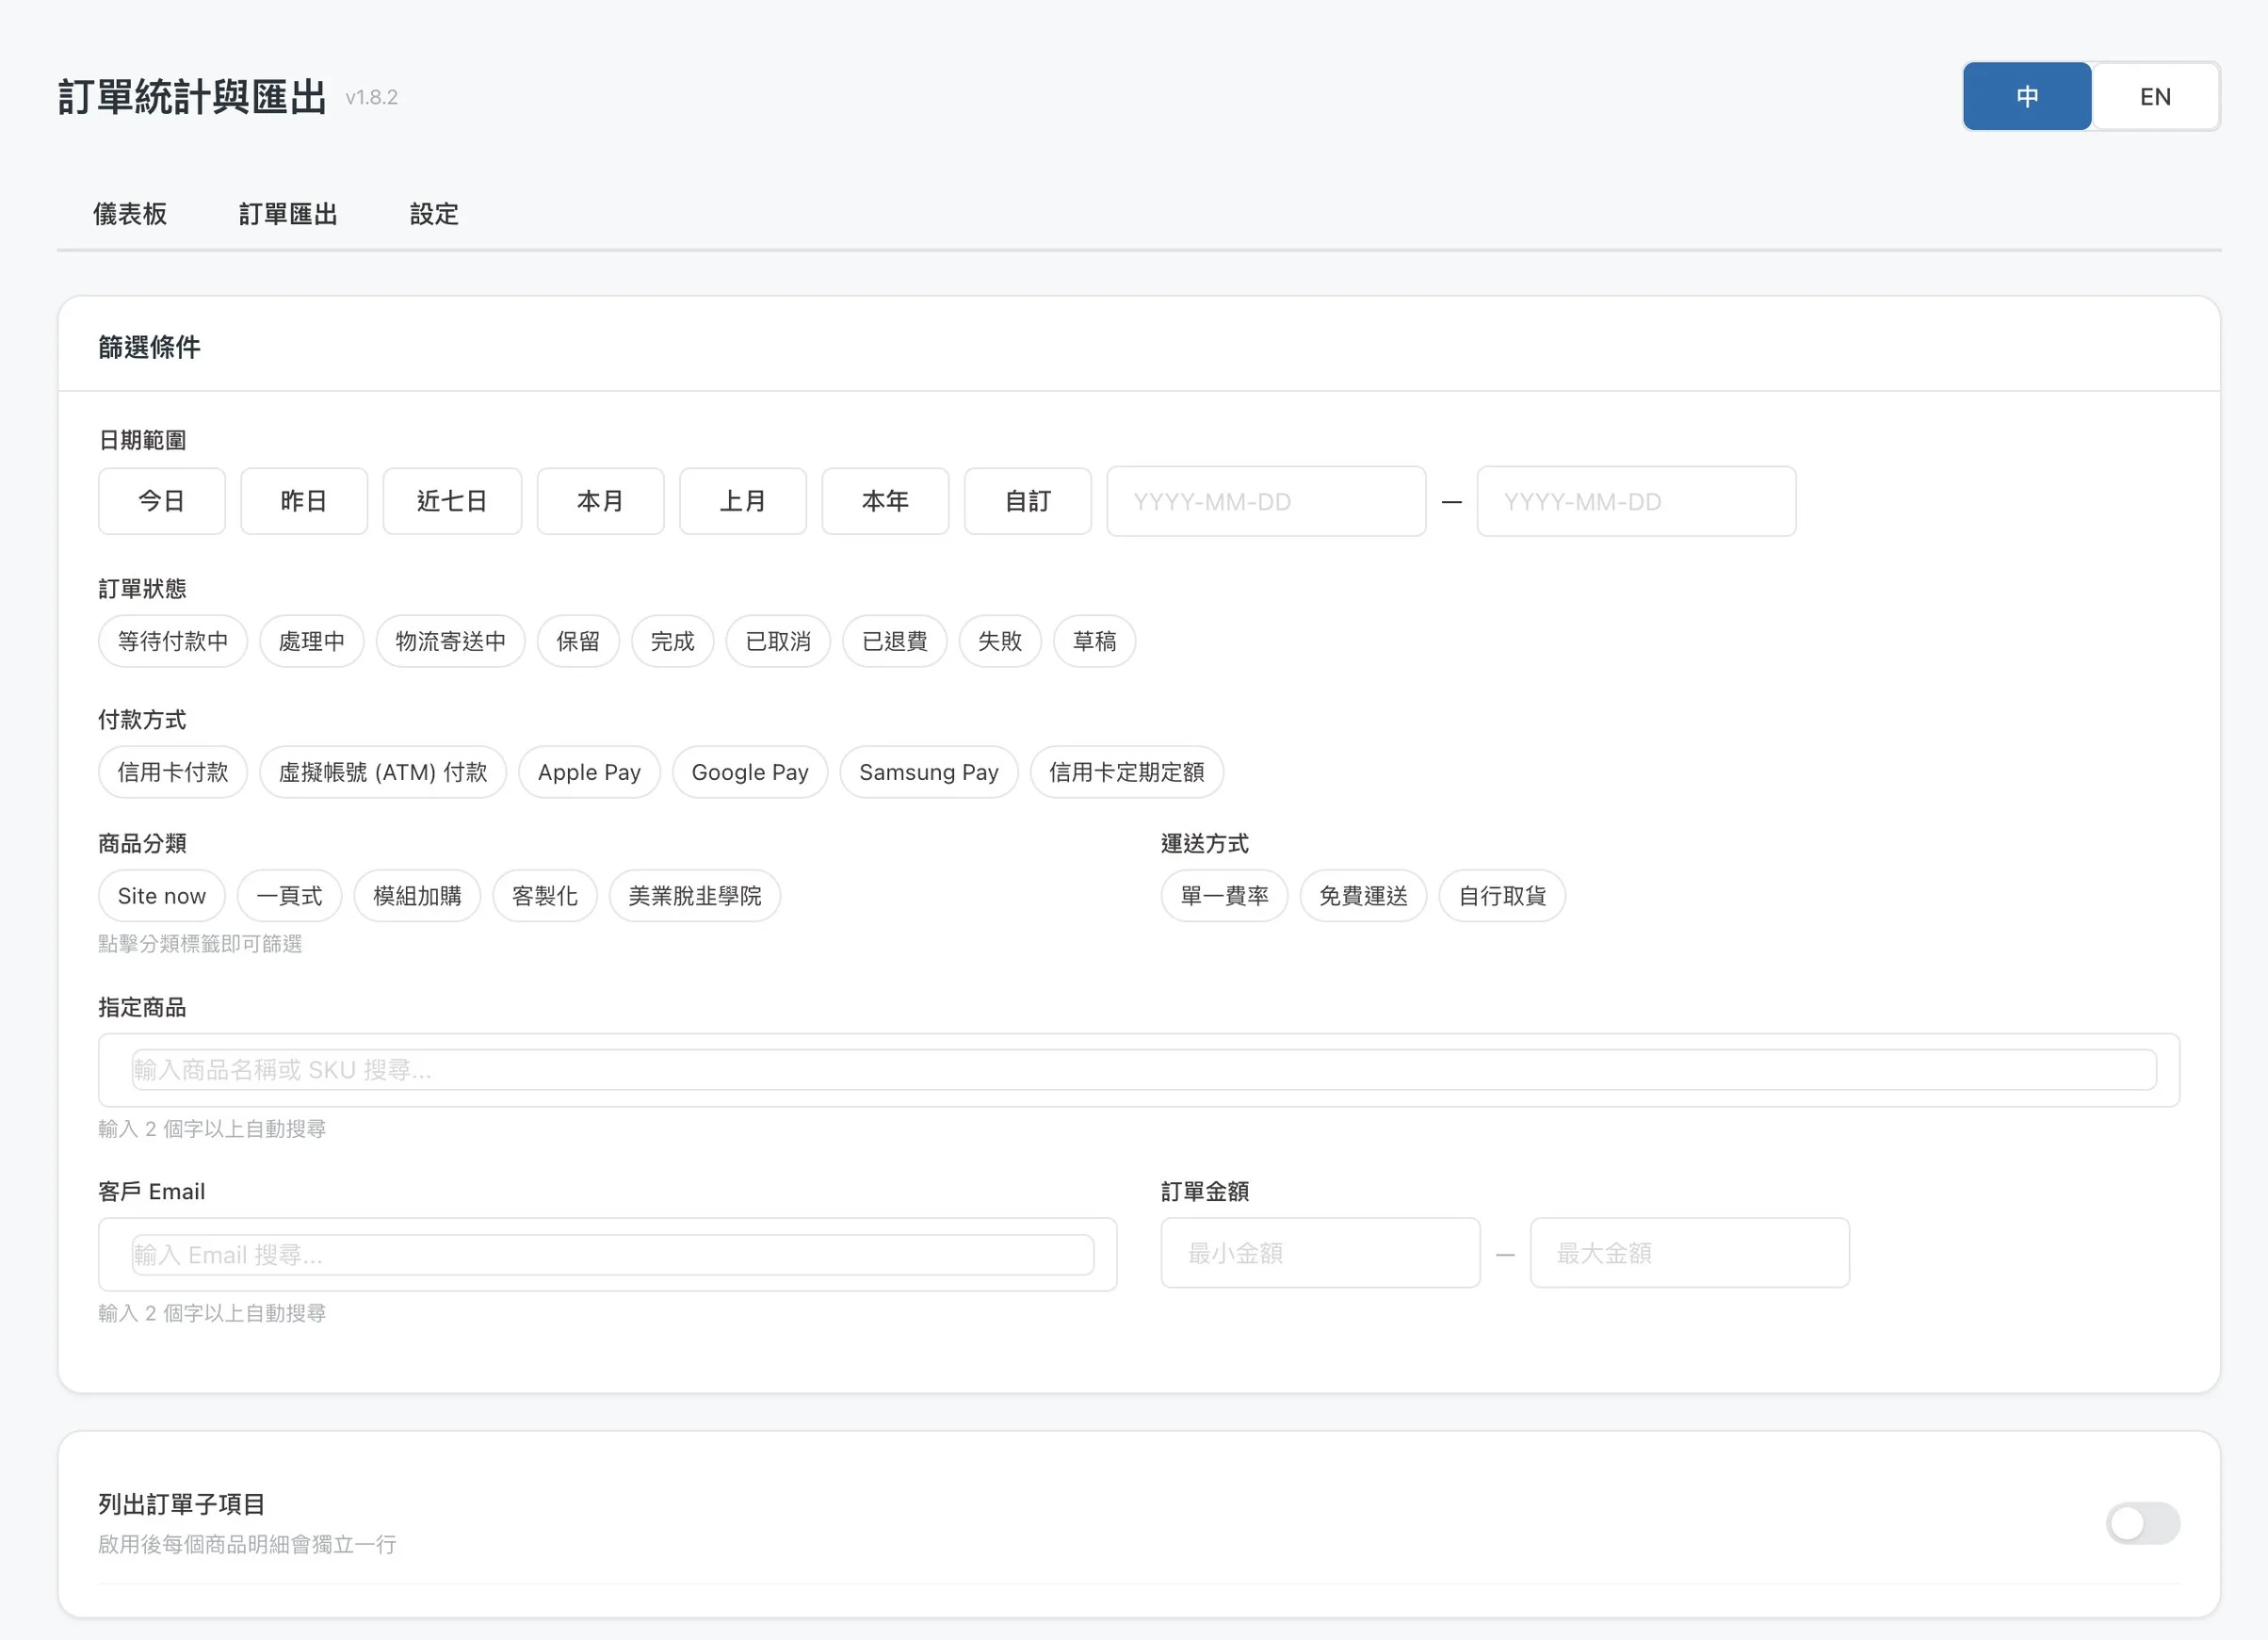Toggle the 列出訂單子項目 switch
The image size is (2268, 1640).
(2141, 1523)
